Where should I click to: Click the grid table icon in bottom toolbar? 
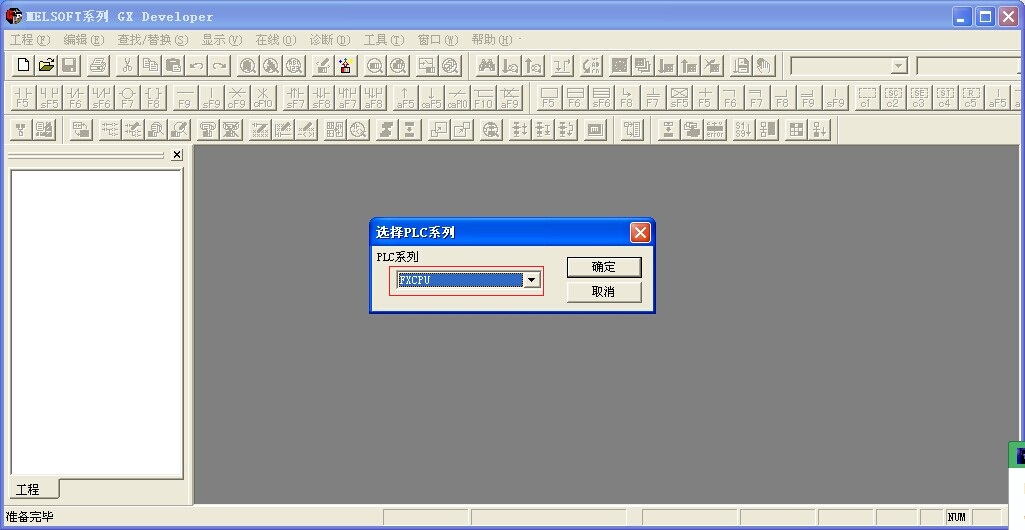coord(796,129)
